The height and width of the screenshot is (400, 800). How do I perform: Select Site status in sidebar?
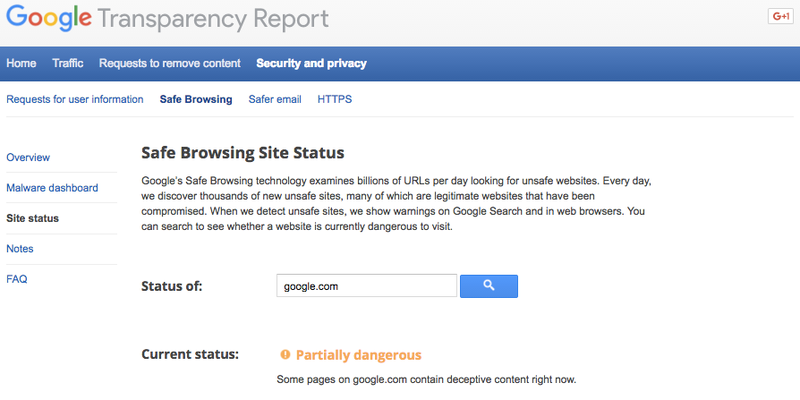33,218
